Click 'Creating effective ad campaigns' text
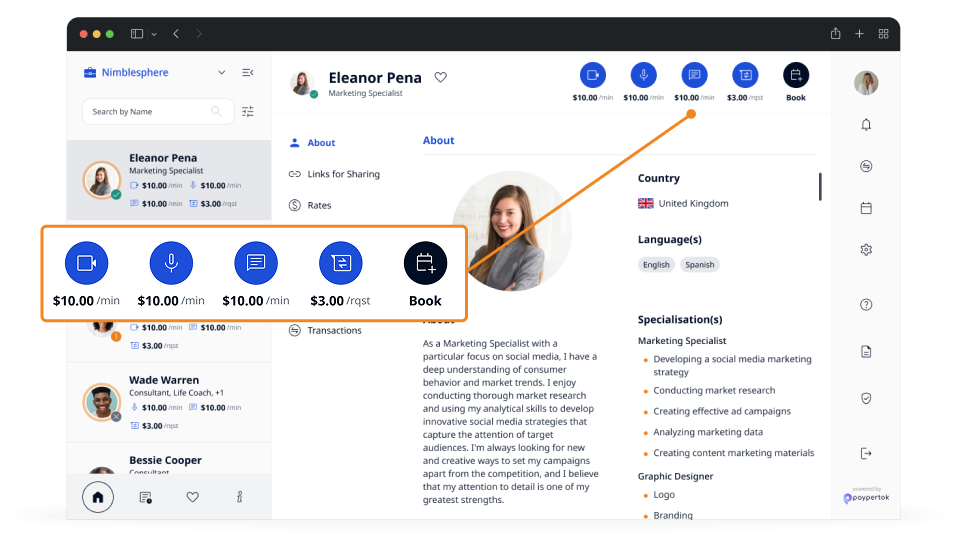The image size is (966, 537). (x=722, y=411)
